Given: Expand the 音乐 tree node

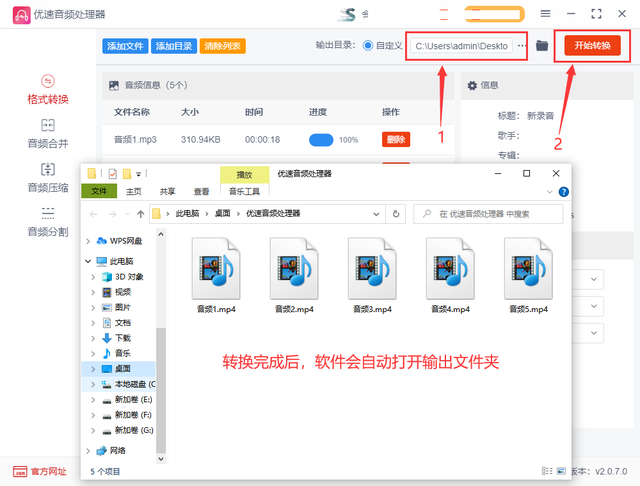Looking at the screenshot, I should coord(93,353).
